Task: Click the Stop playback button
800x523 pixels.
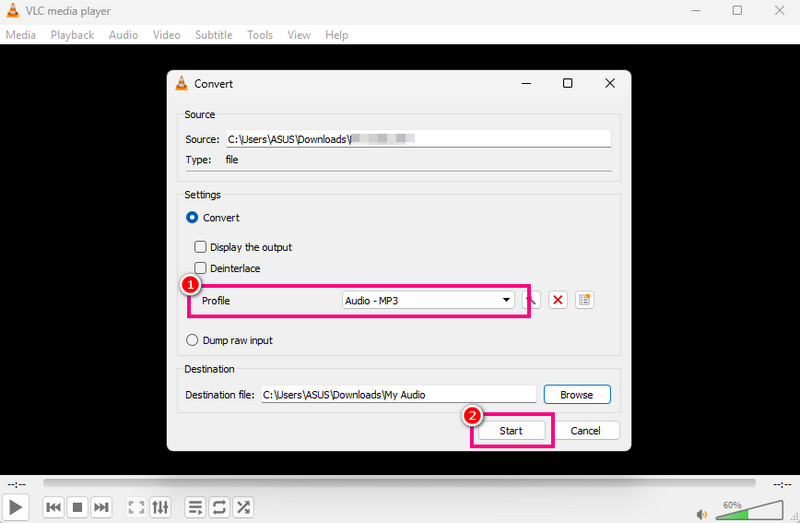Action: (x=78, y=507)
